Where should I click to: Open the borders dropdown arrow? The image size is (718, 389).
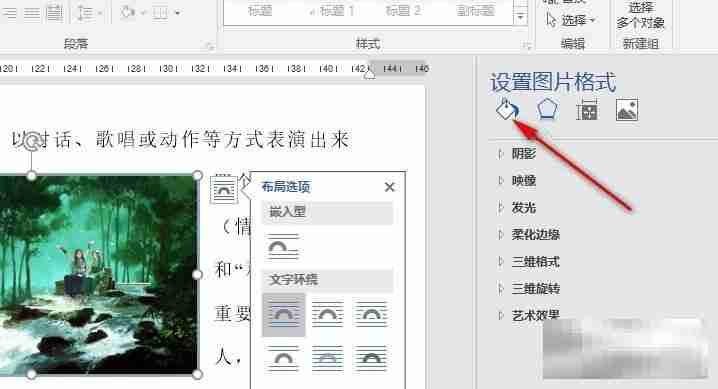(x=177, y=13)
